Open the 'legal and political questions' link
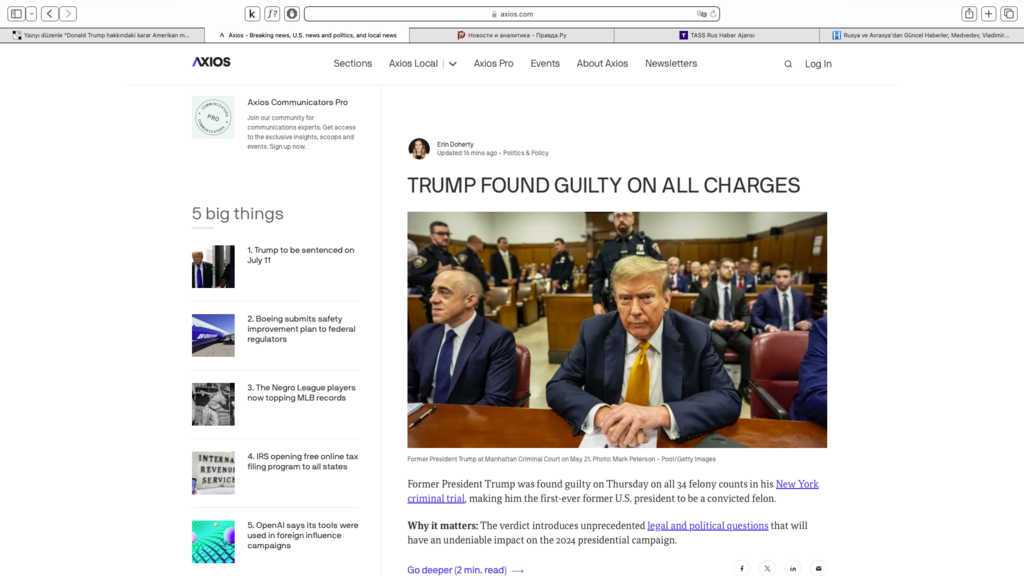1024x576 pixels. (707, 525)
